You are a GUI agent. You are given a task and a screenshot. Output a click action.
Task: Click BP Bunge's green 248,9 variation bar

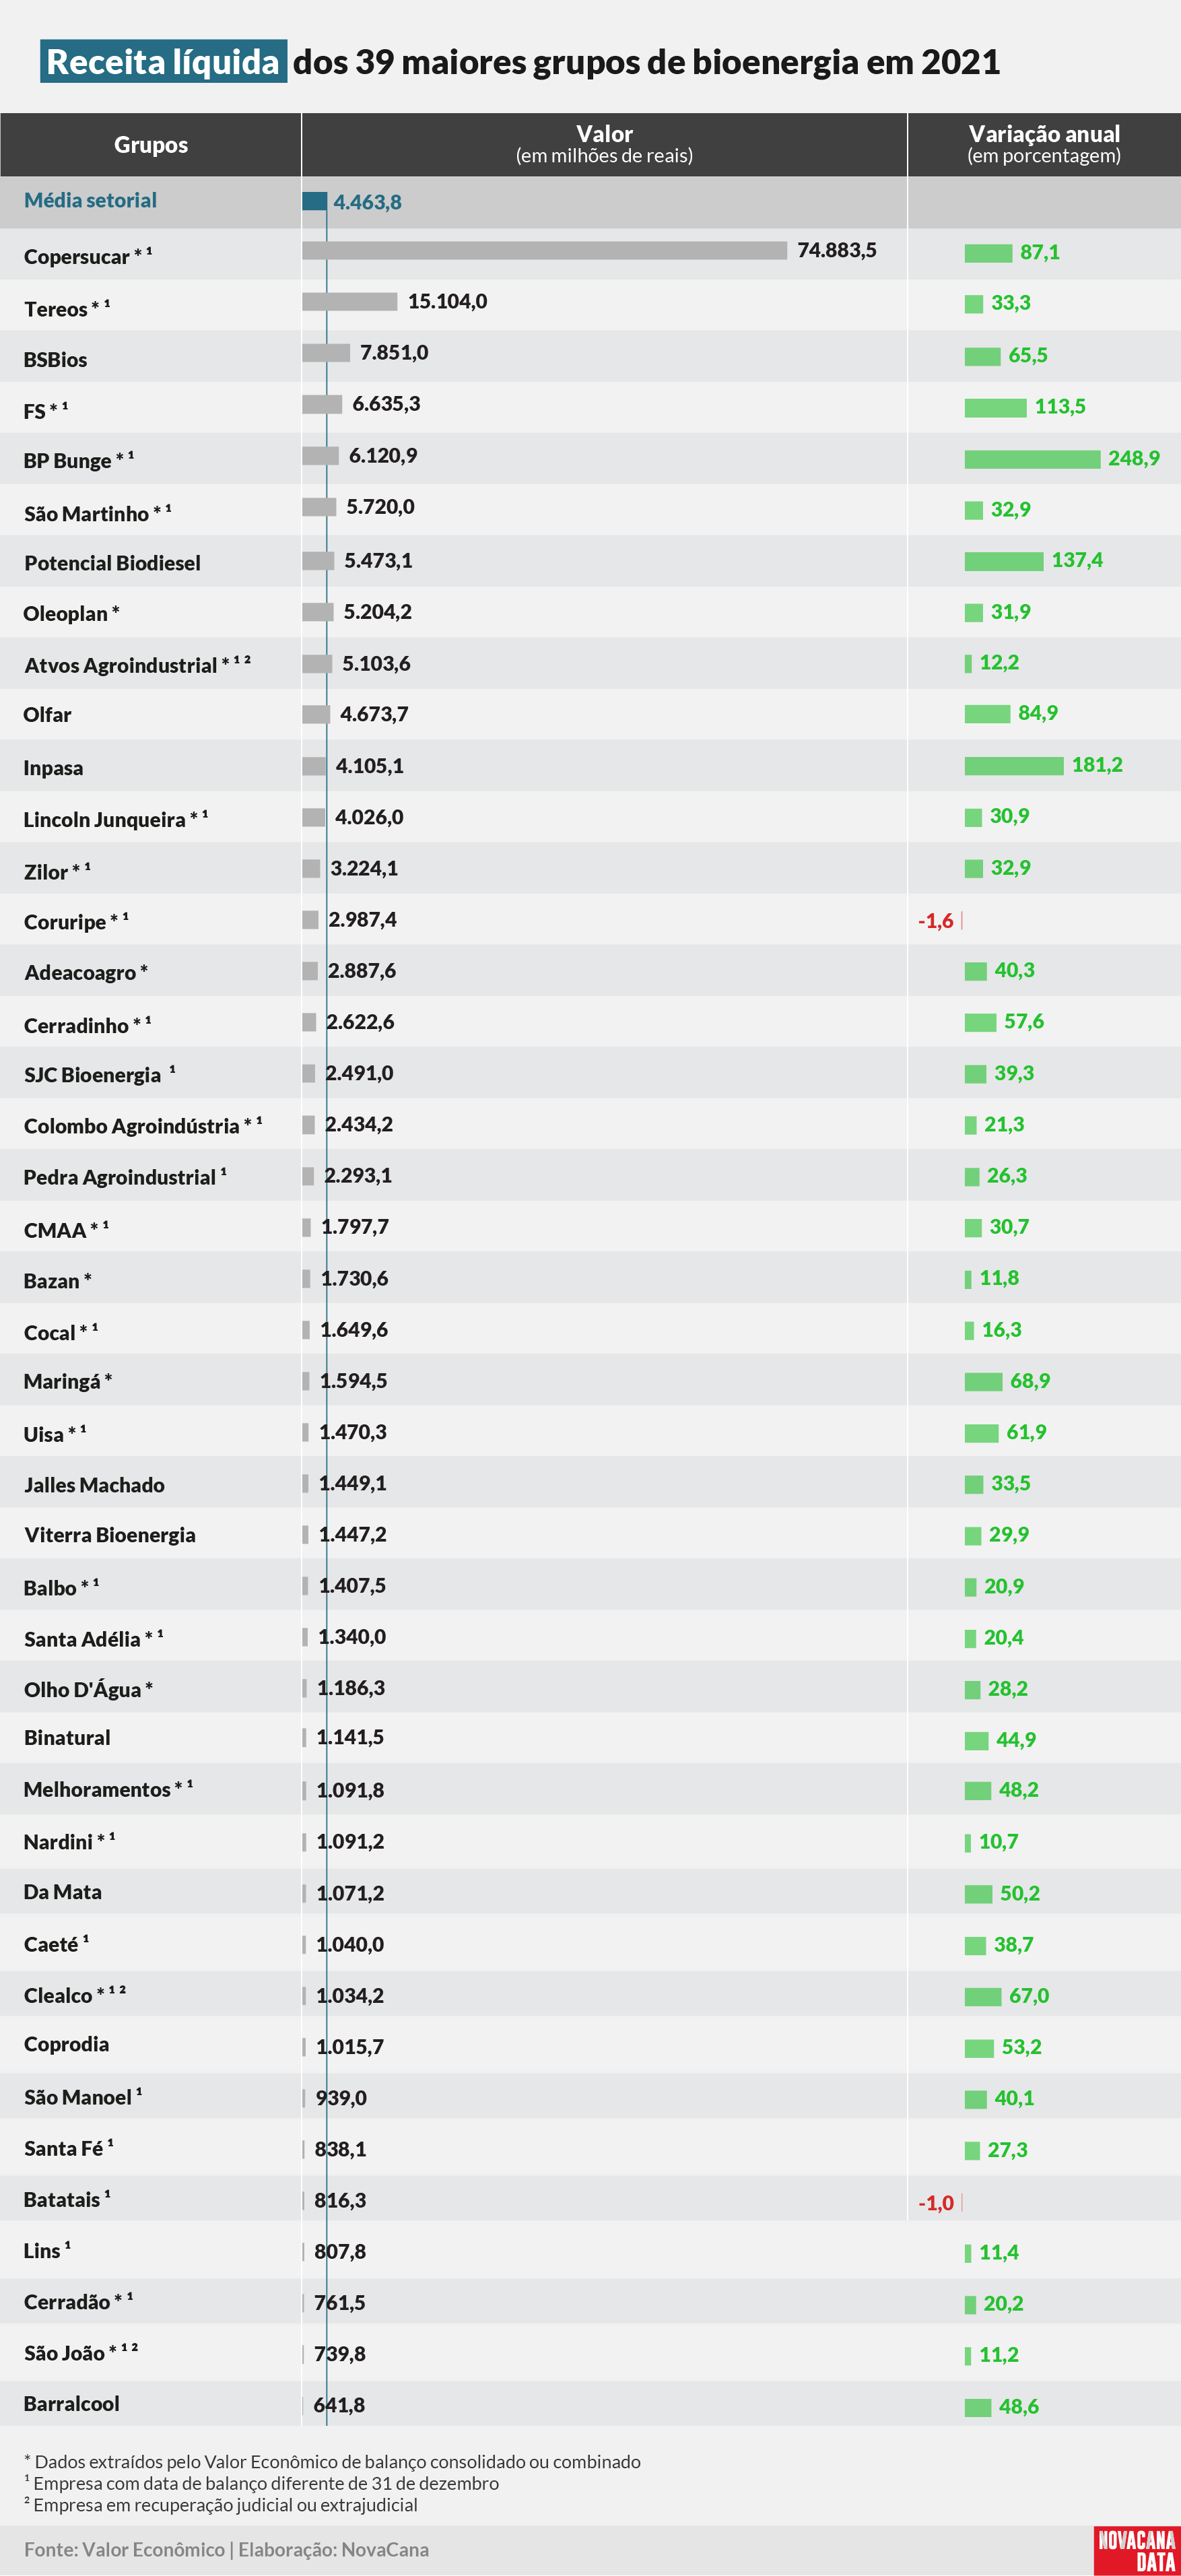click(x=1032, y=459)
